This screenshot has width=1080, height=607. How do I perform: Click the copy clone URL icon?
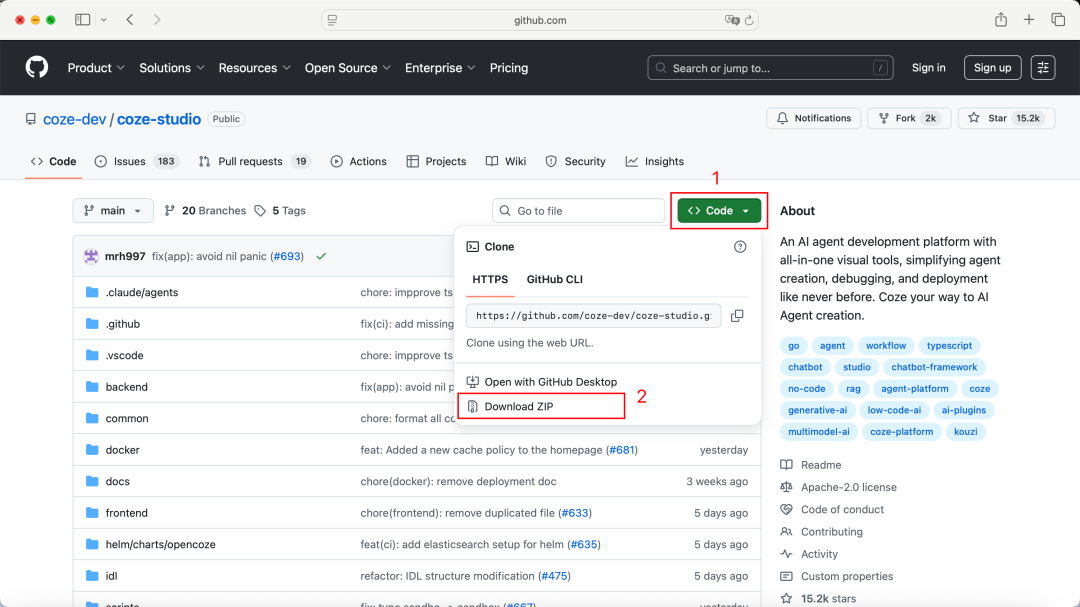(737, 316)
